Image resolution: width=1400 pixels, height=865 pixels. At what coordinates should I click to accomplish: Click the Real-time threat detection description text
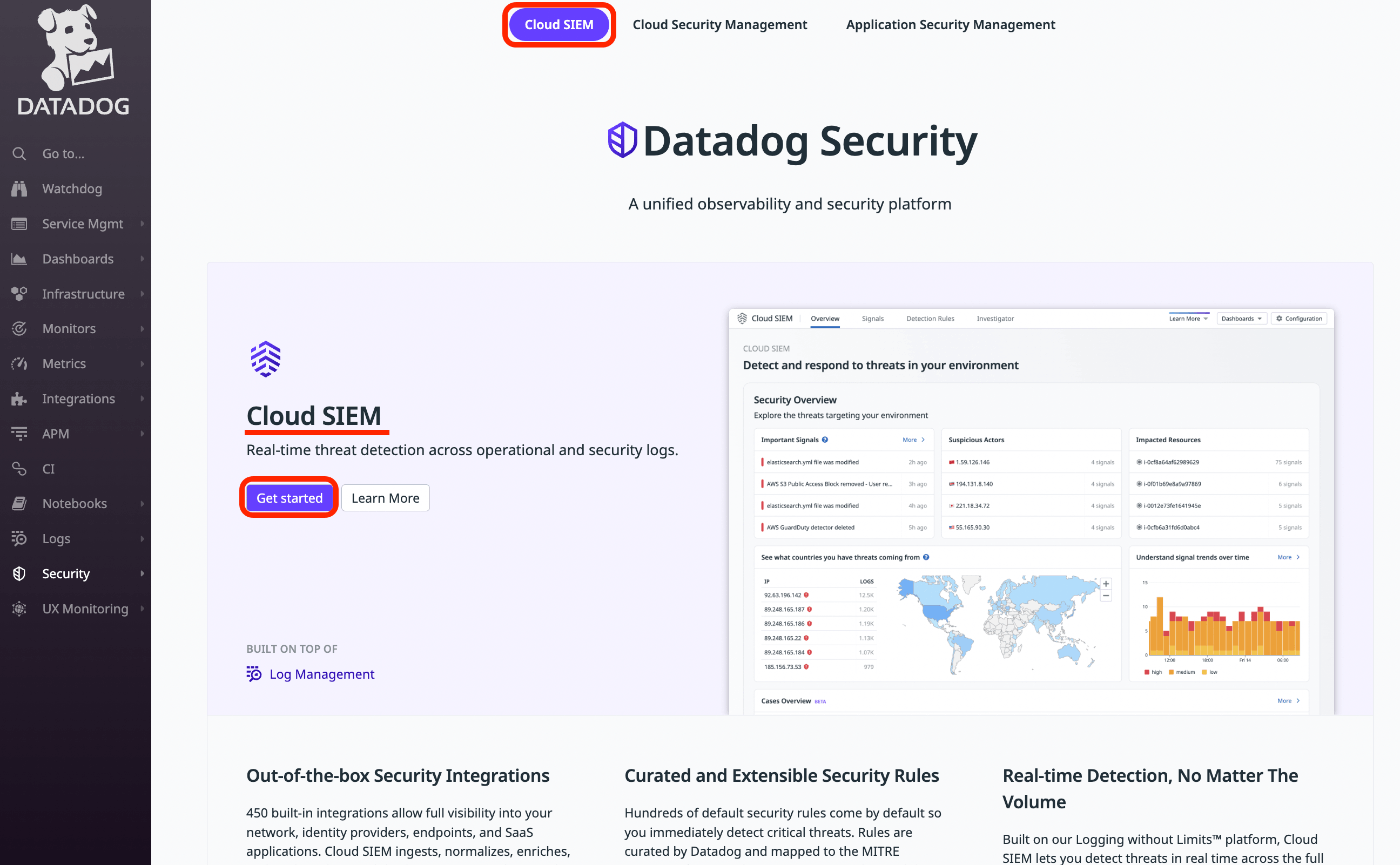[x=462, y=450]
